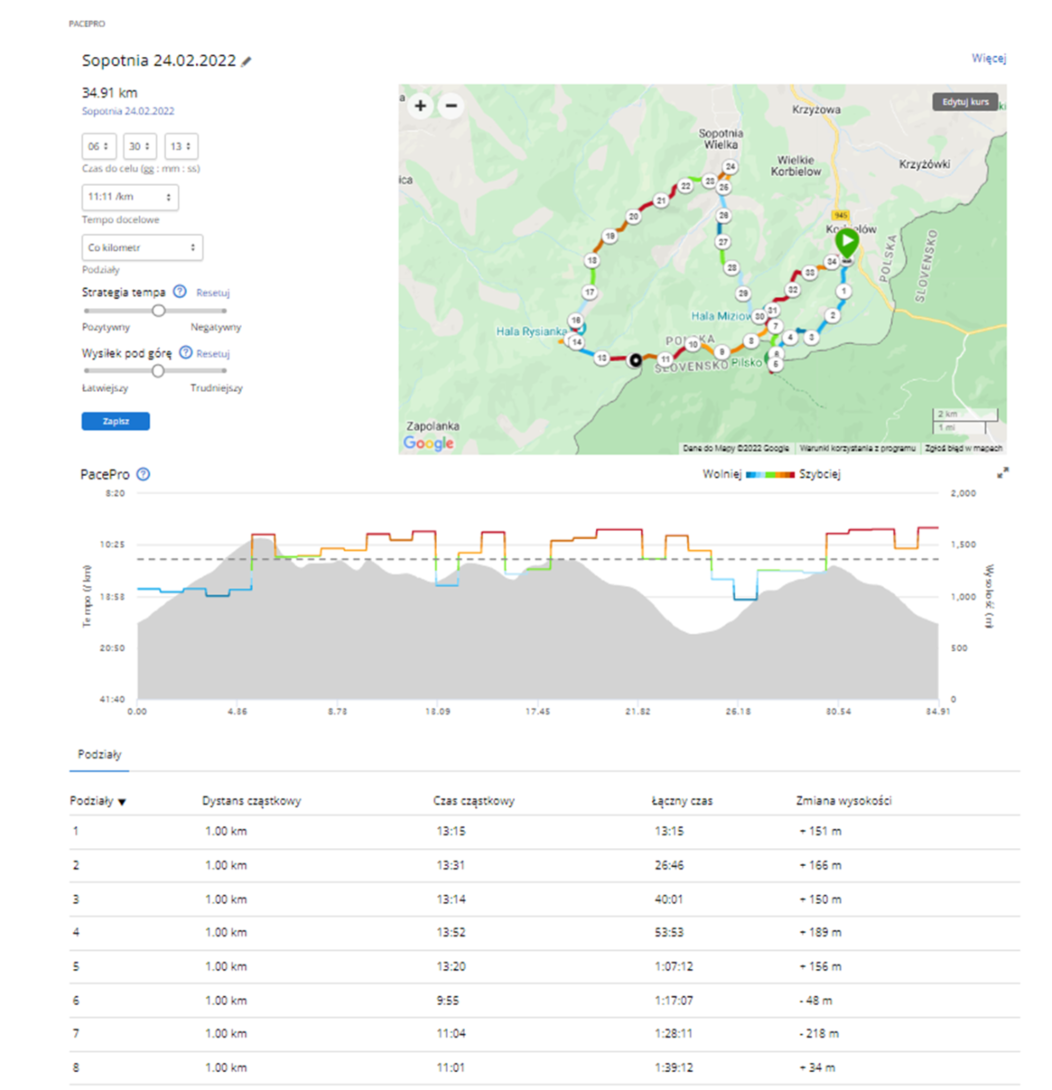
Task: Open help for Strategia tempa
Action: click(x=179, y=292)
